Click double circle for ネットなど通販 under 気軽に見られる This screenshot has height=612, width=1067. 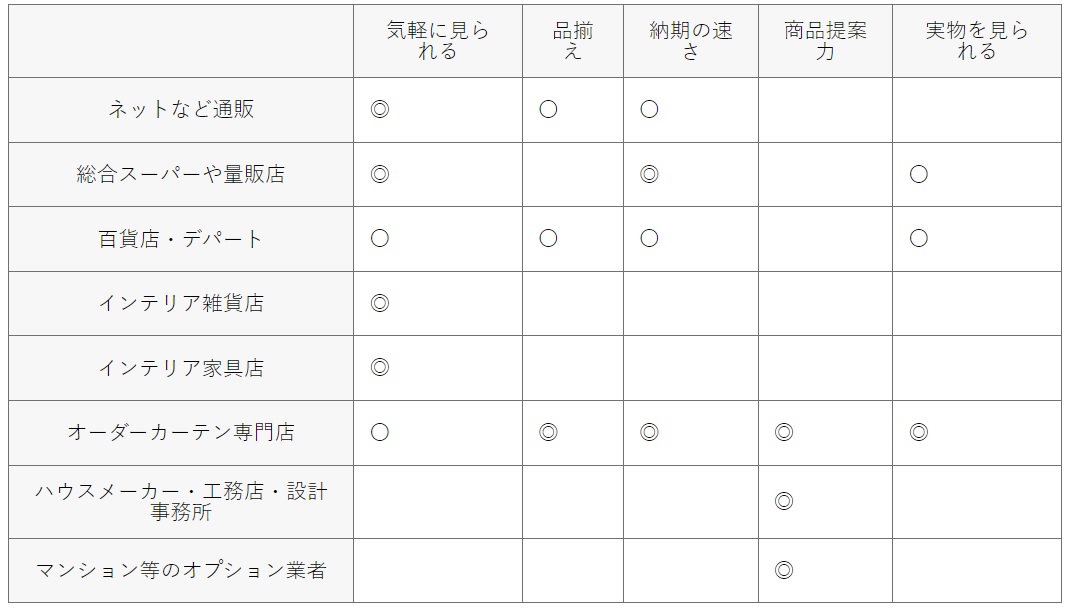[x=380, y=109]
